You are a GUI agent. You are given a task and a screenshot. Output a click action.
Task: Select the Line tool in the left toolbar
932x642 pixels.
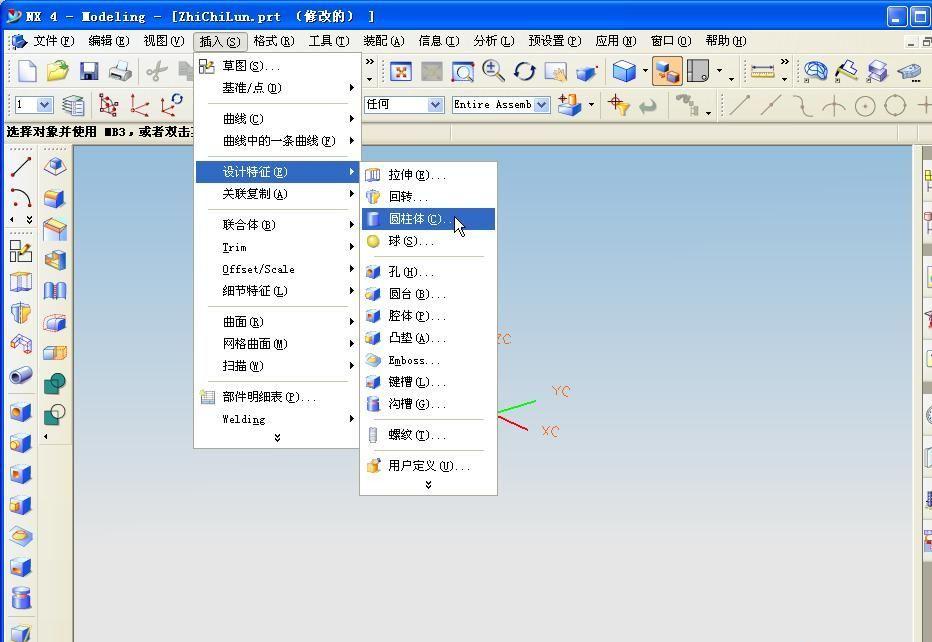(x=20, y=167)
